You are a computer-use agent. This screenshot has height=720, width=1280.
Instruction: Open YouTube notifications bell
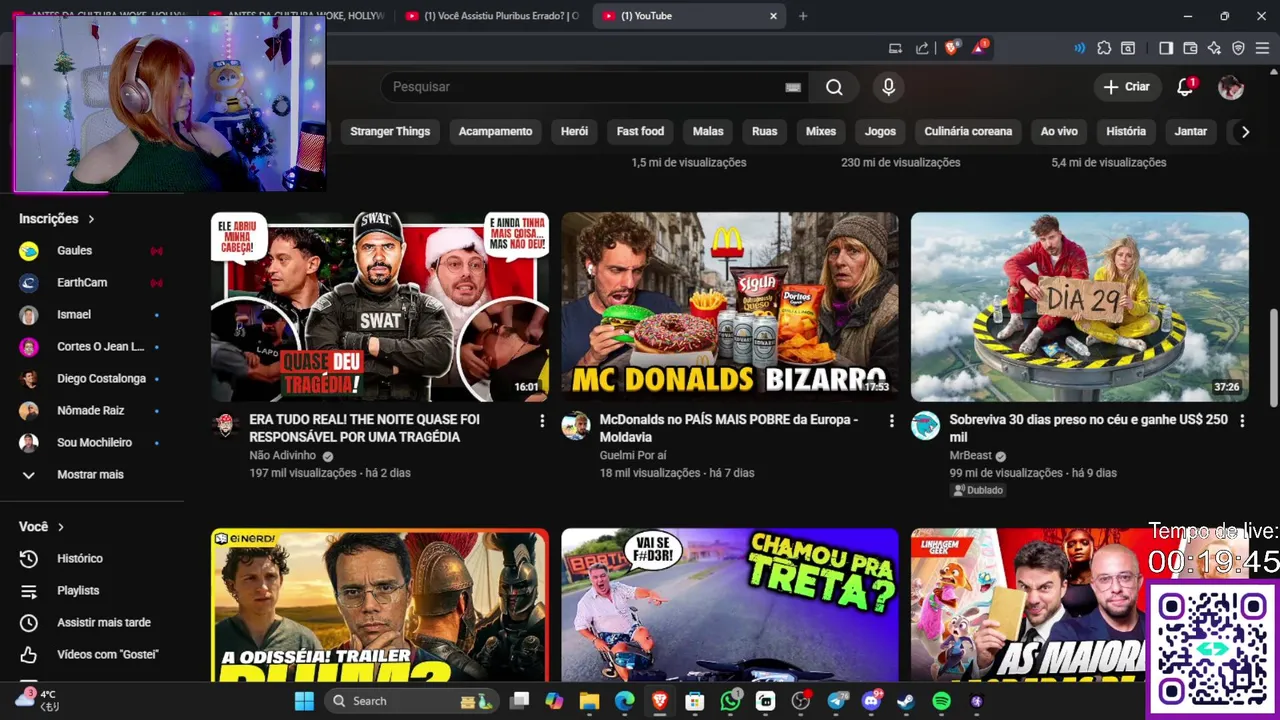click(x=1185, y=87)
